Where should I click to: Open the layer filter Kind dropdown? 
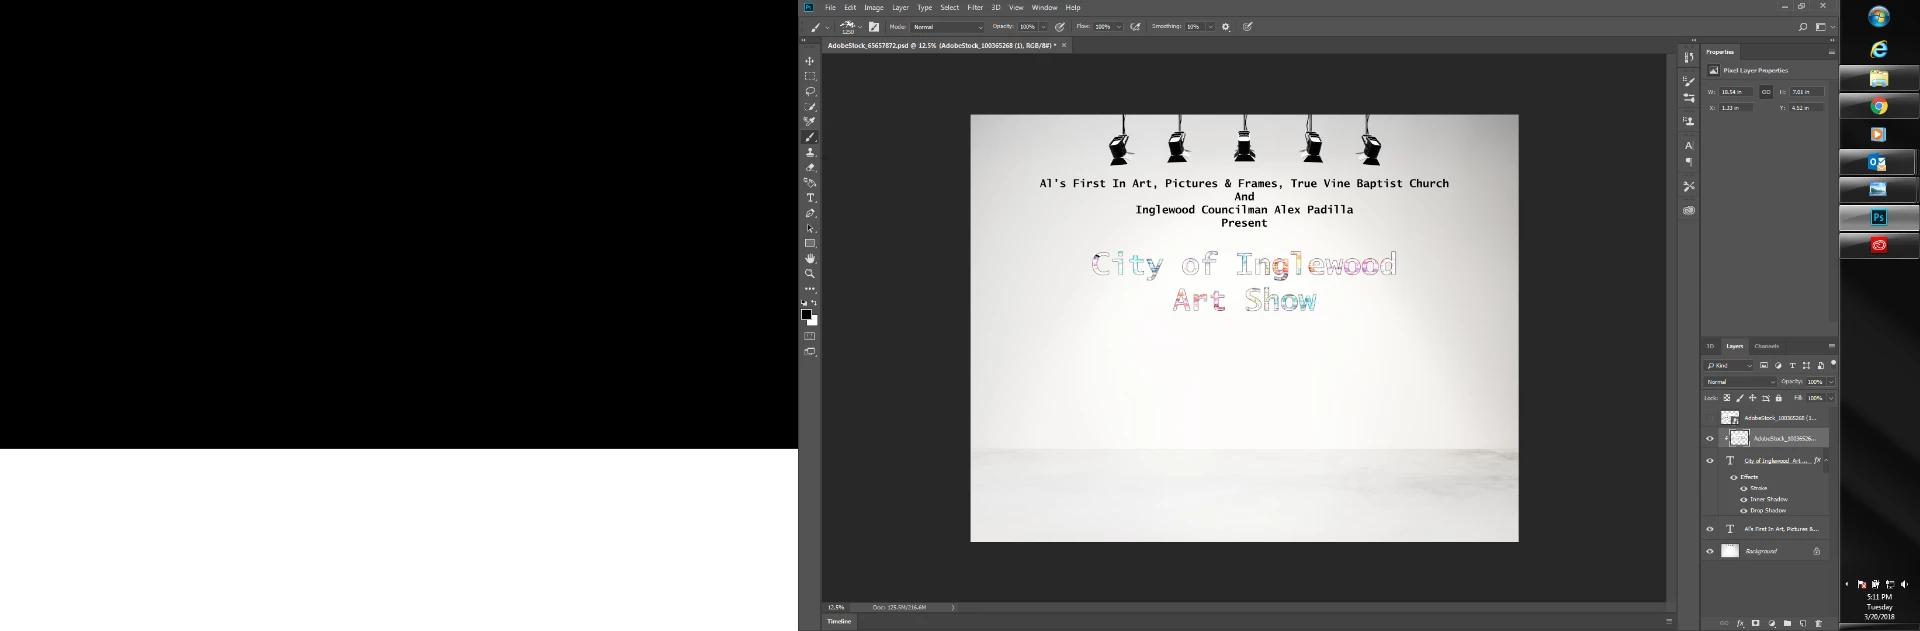coord(1730,366)
